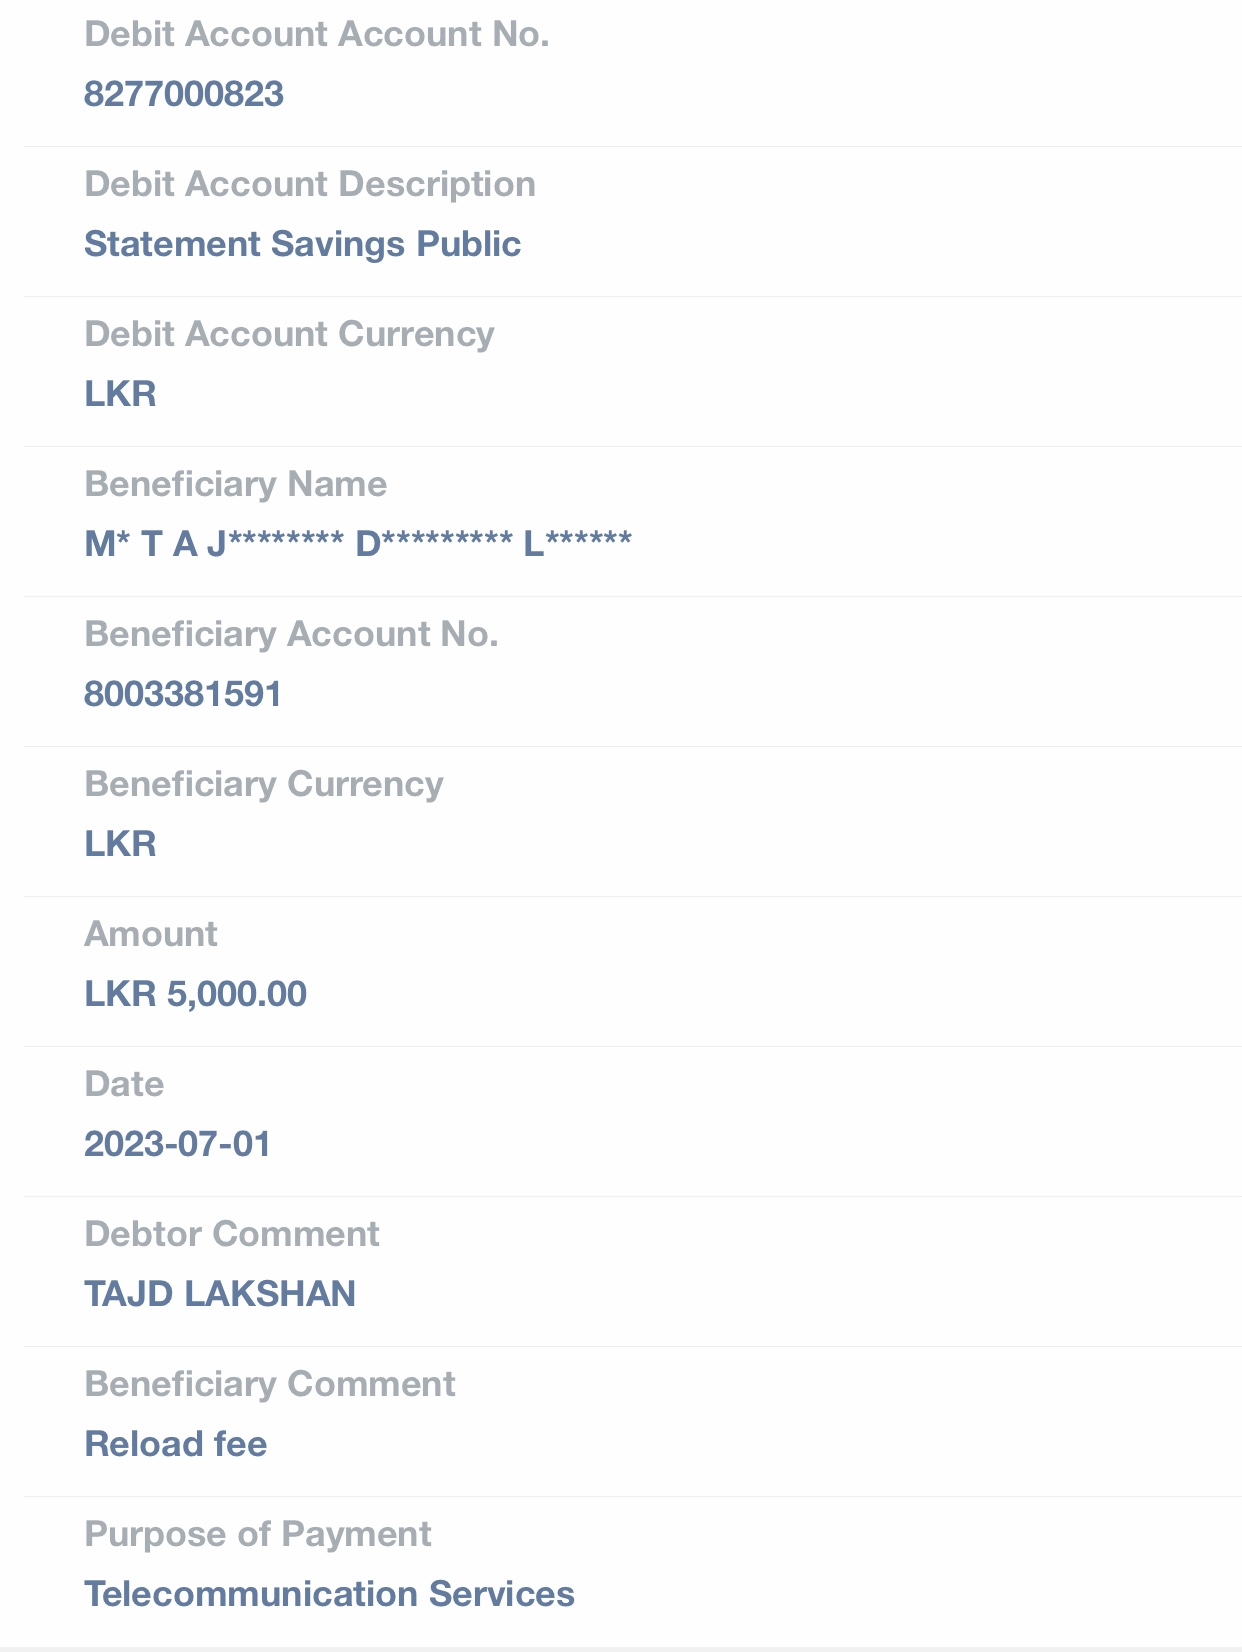This screenshot has width=1242, height=1652.
Task: Select the Reload fee beneficiary comment
Action: click(176, 1444)
